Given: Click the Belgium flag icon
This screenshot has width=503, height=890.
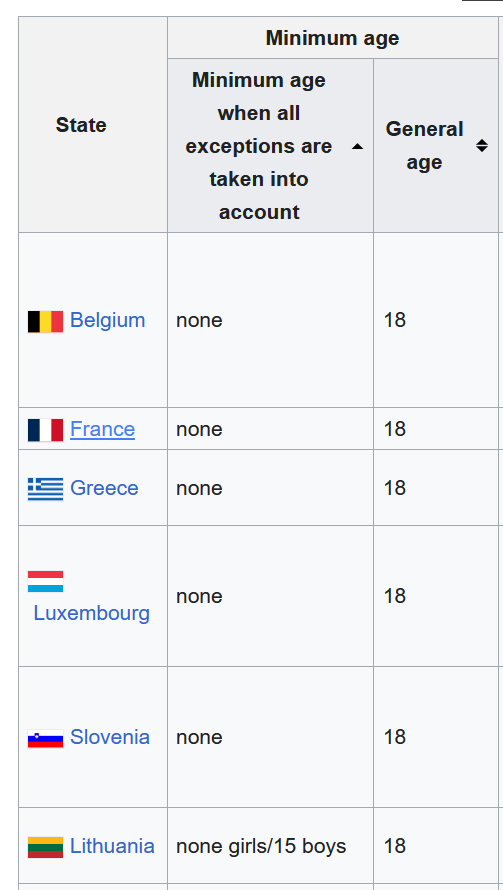Looking at the screenshot, I should click(45, 321).
